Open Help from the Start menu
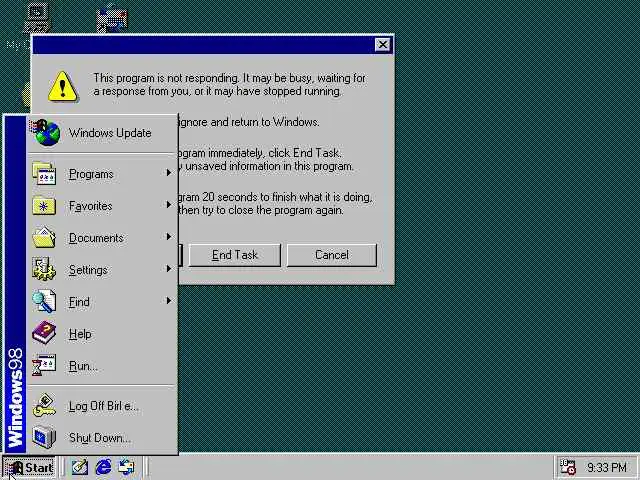 coord(102,334)
